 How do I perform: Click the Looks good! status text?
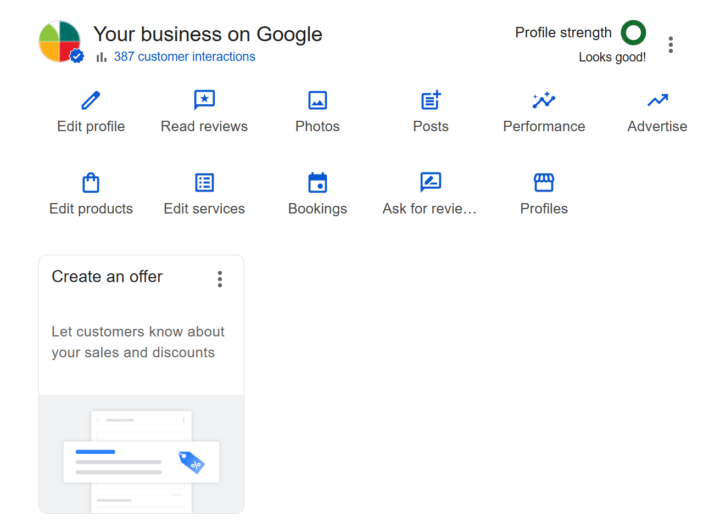612,57
